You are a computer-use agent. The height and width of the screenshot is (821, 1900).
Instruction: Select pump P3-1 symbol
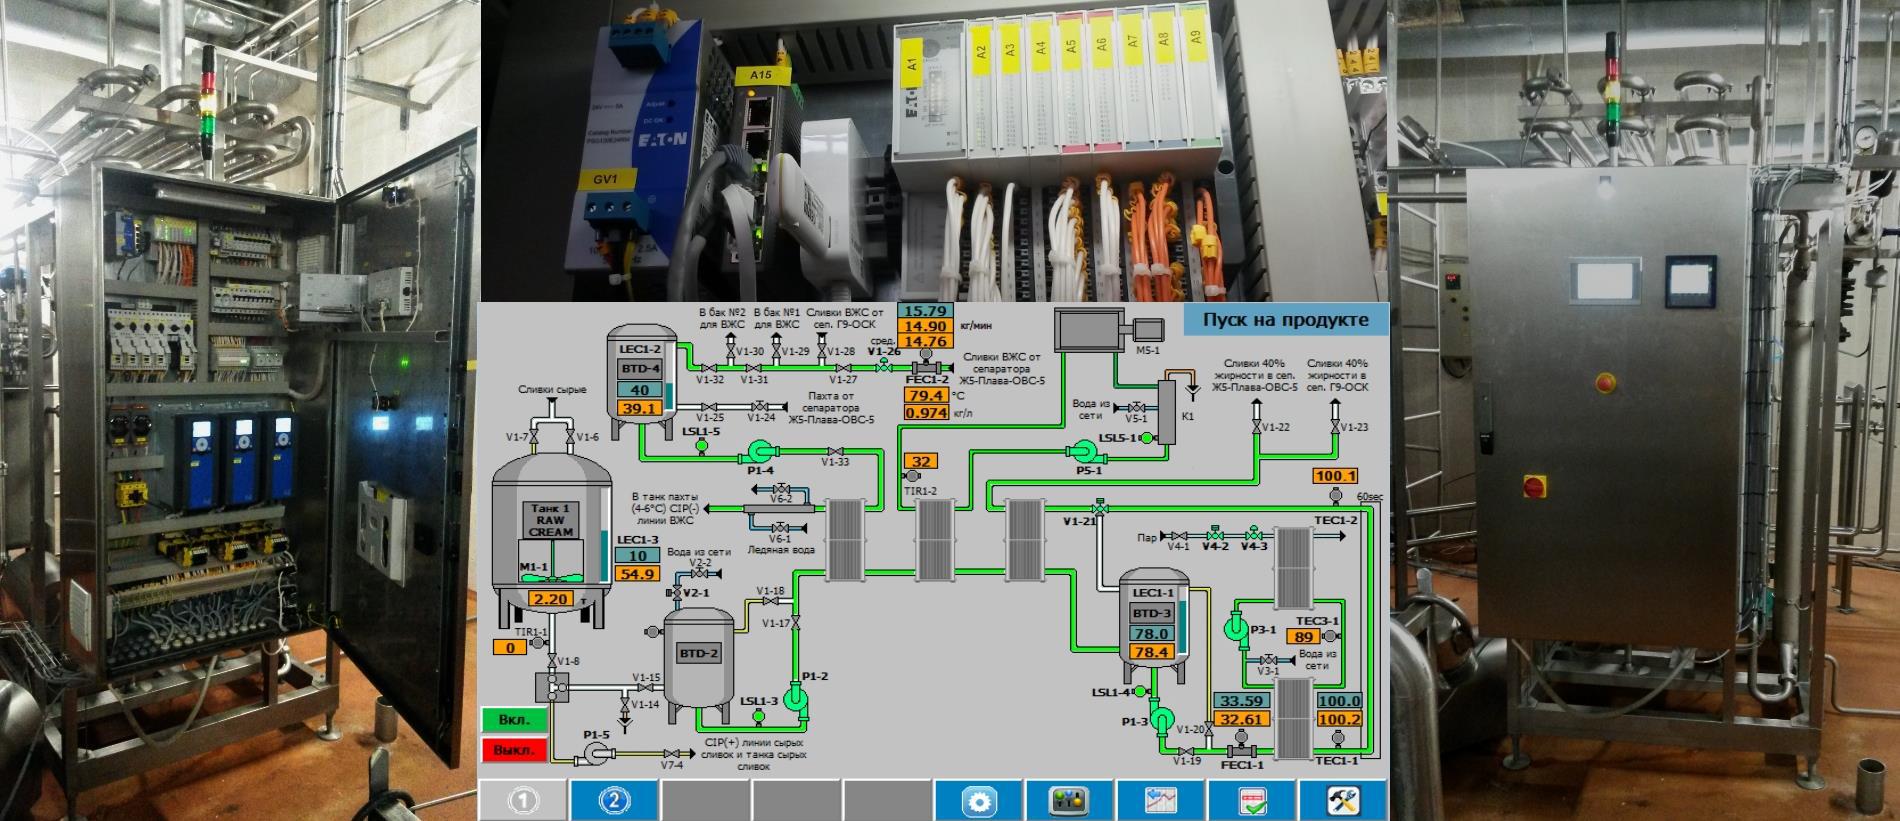click(1233, 629)
